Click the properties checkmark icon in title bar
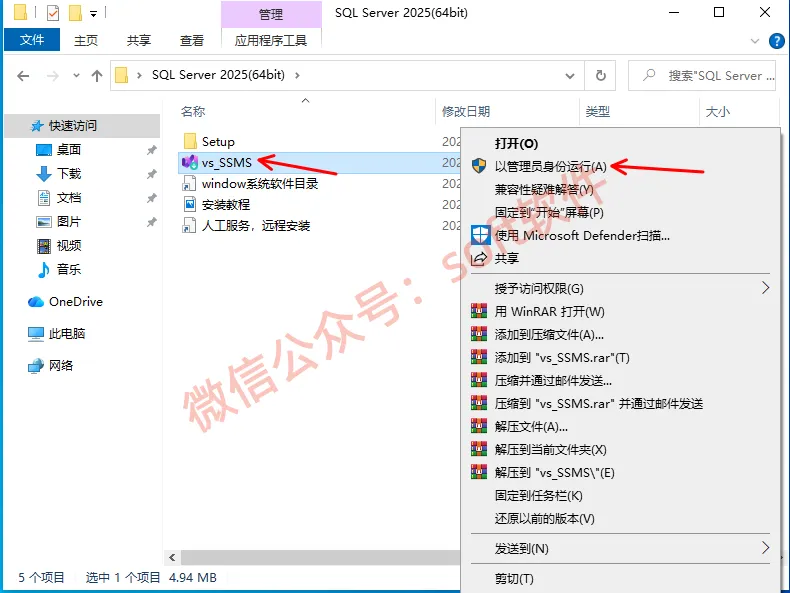 [x=52, y=13]
